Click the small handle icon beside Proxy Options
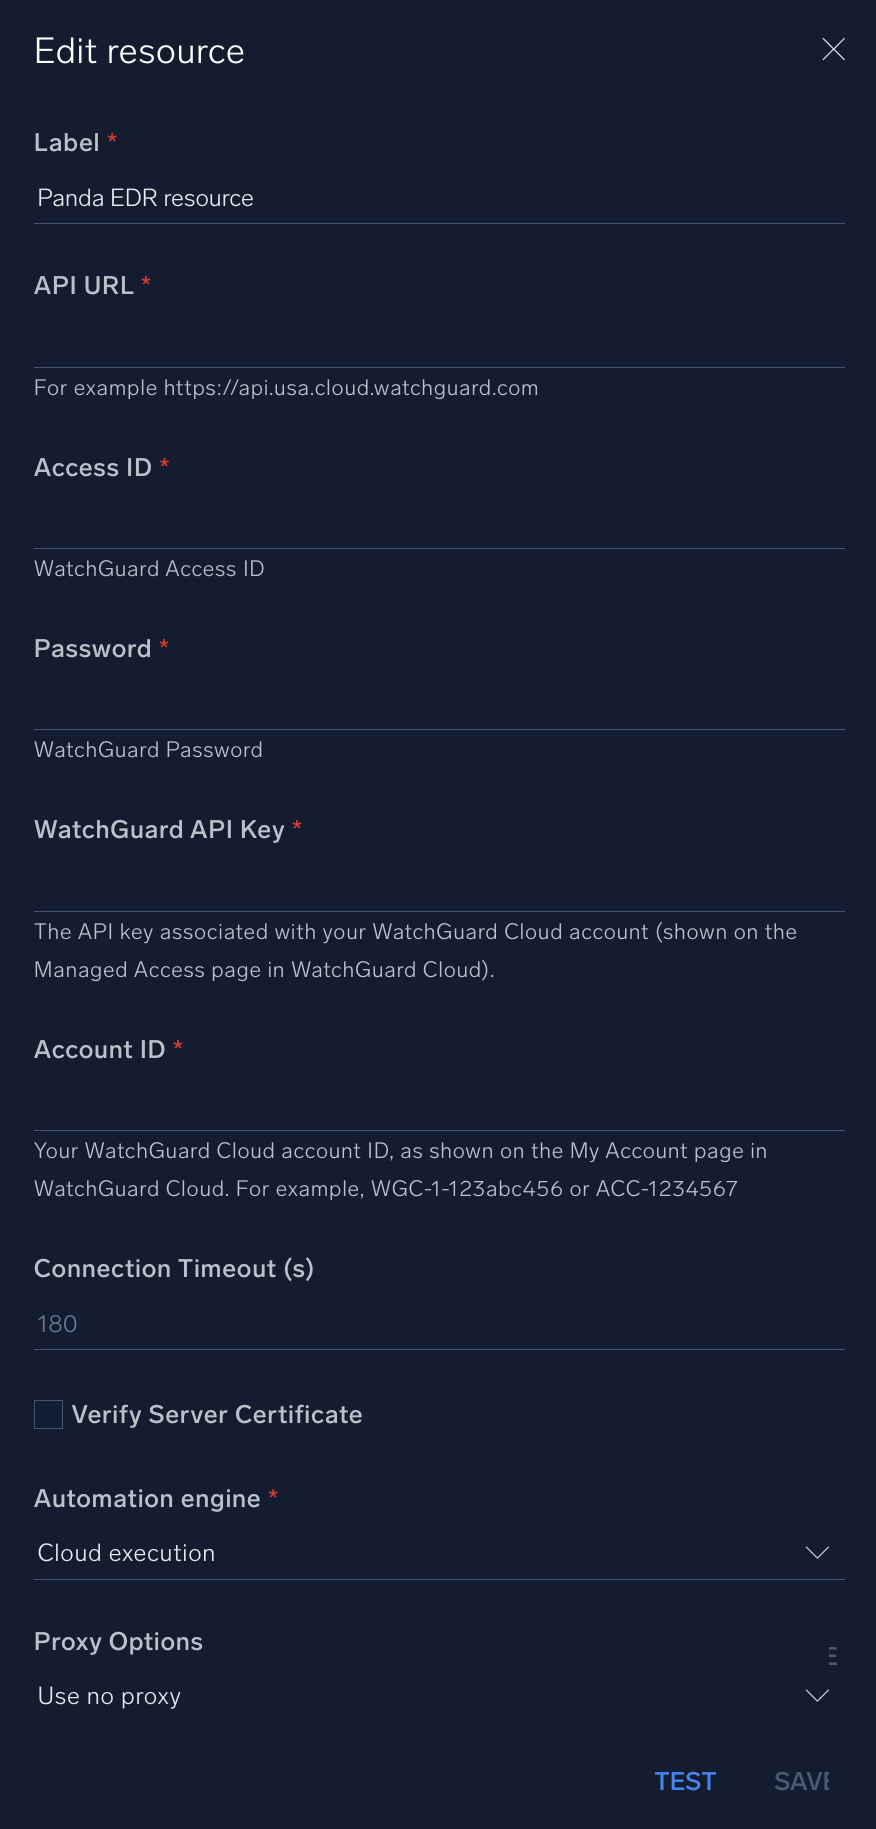The image size is (876, 1829). pyautogui.click(x=832, y=1656)
